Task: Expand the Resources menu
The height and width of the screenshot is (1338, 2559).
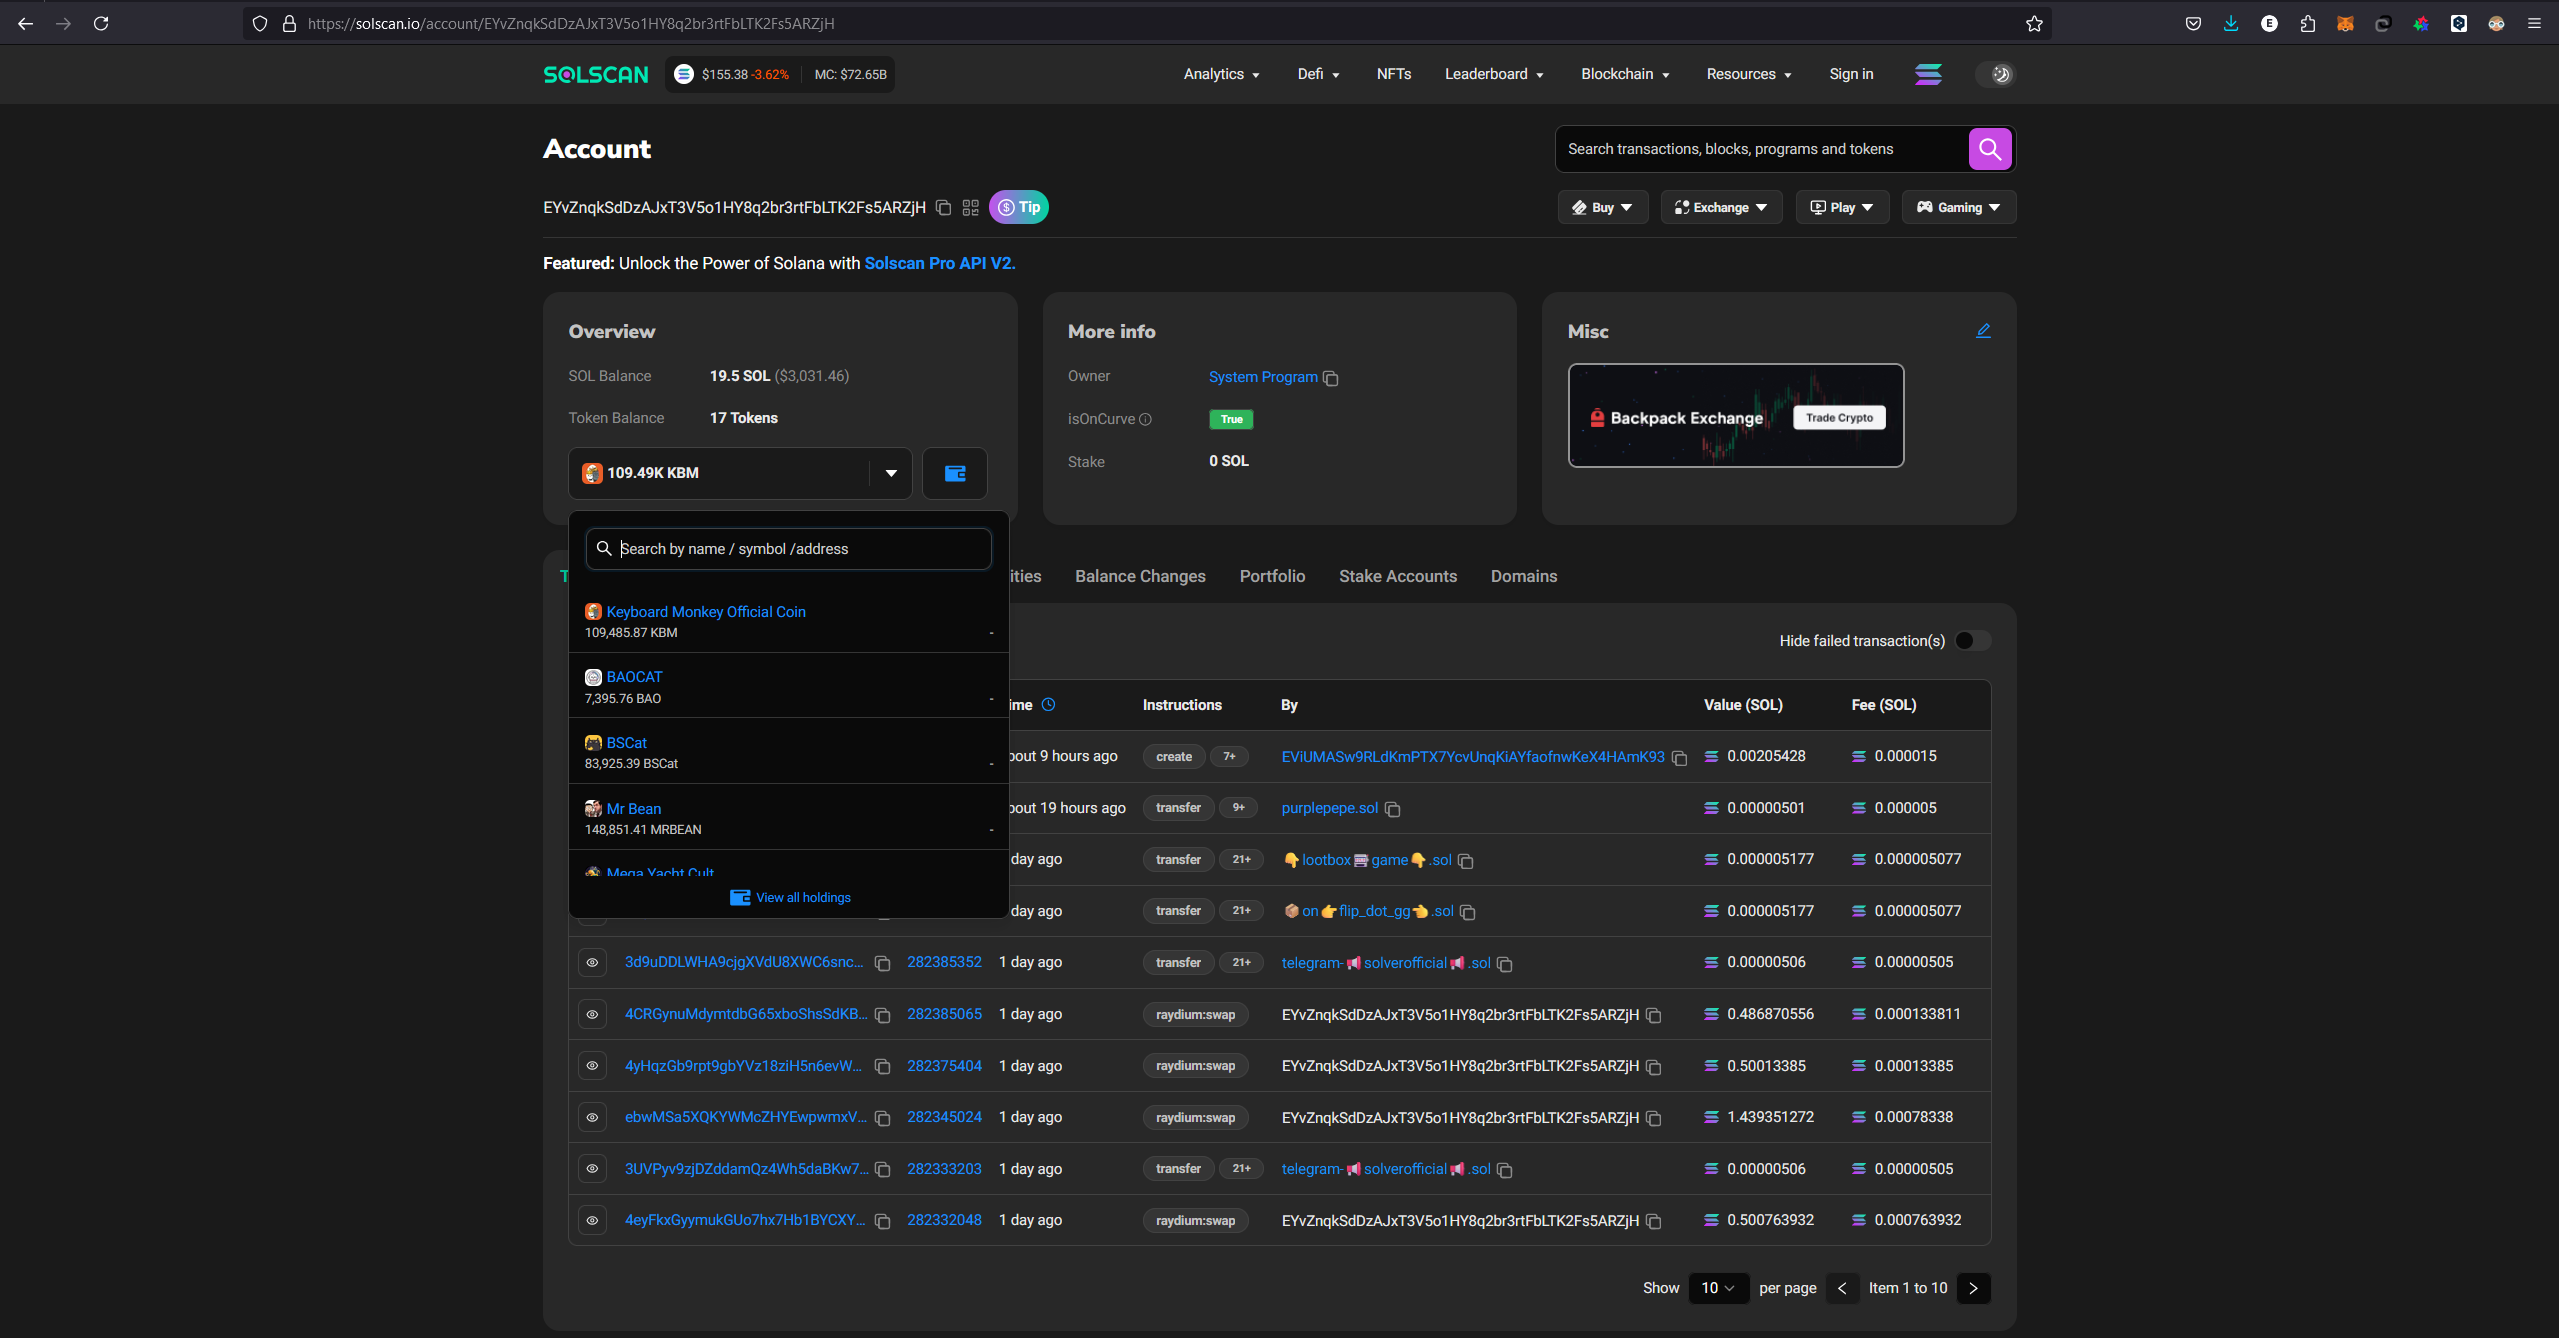Action: pos(1748,74)
